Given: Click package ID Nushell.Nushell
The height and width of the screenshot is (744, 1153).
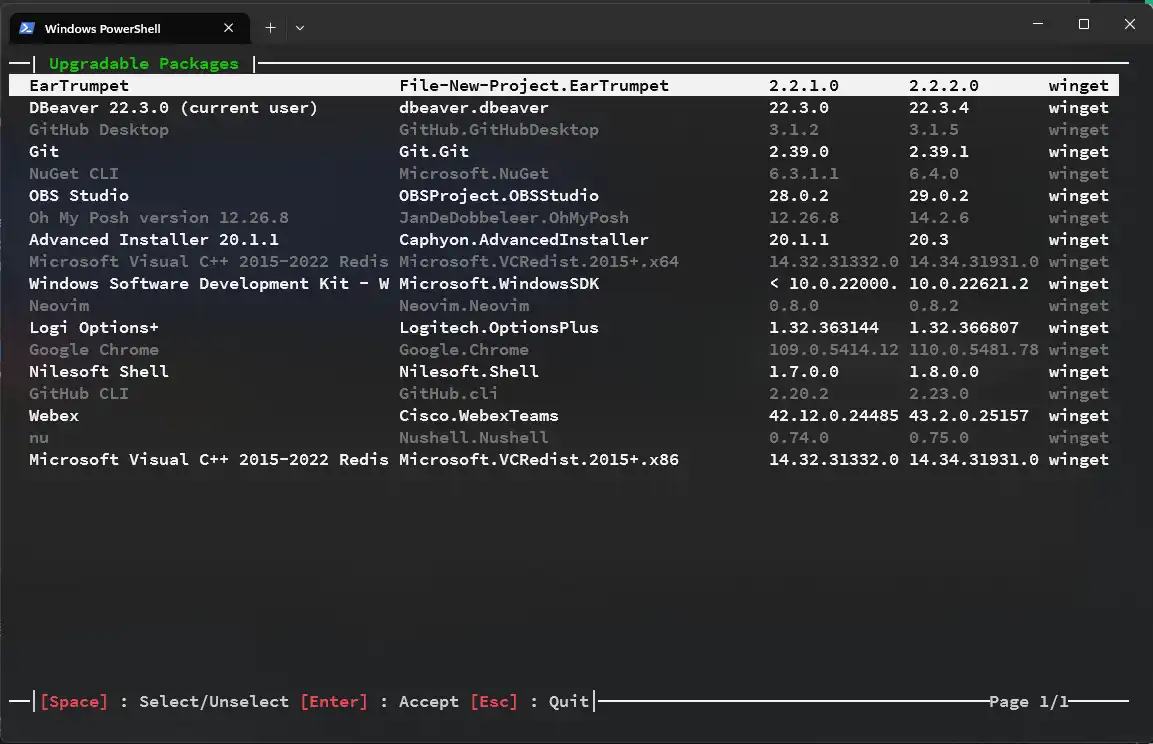Looking at the screenshot, I should pos(474,437).
